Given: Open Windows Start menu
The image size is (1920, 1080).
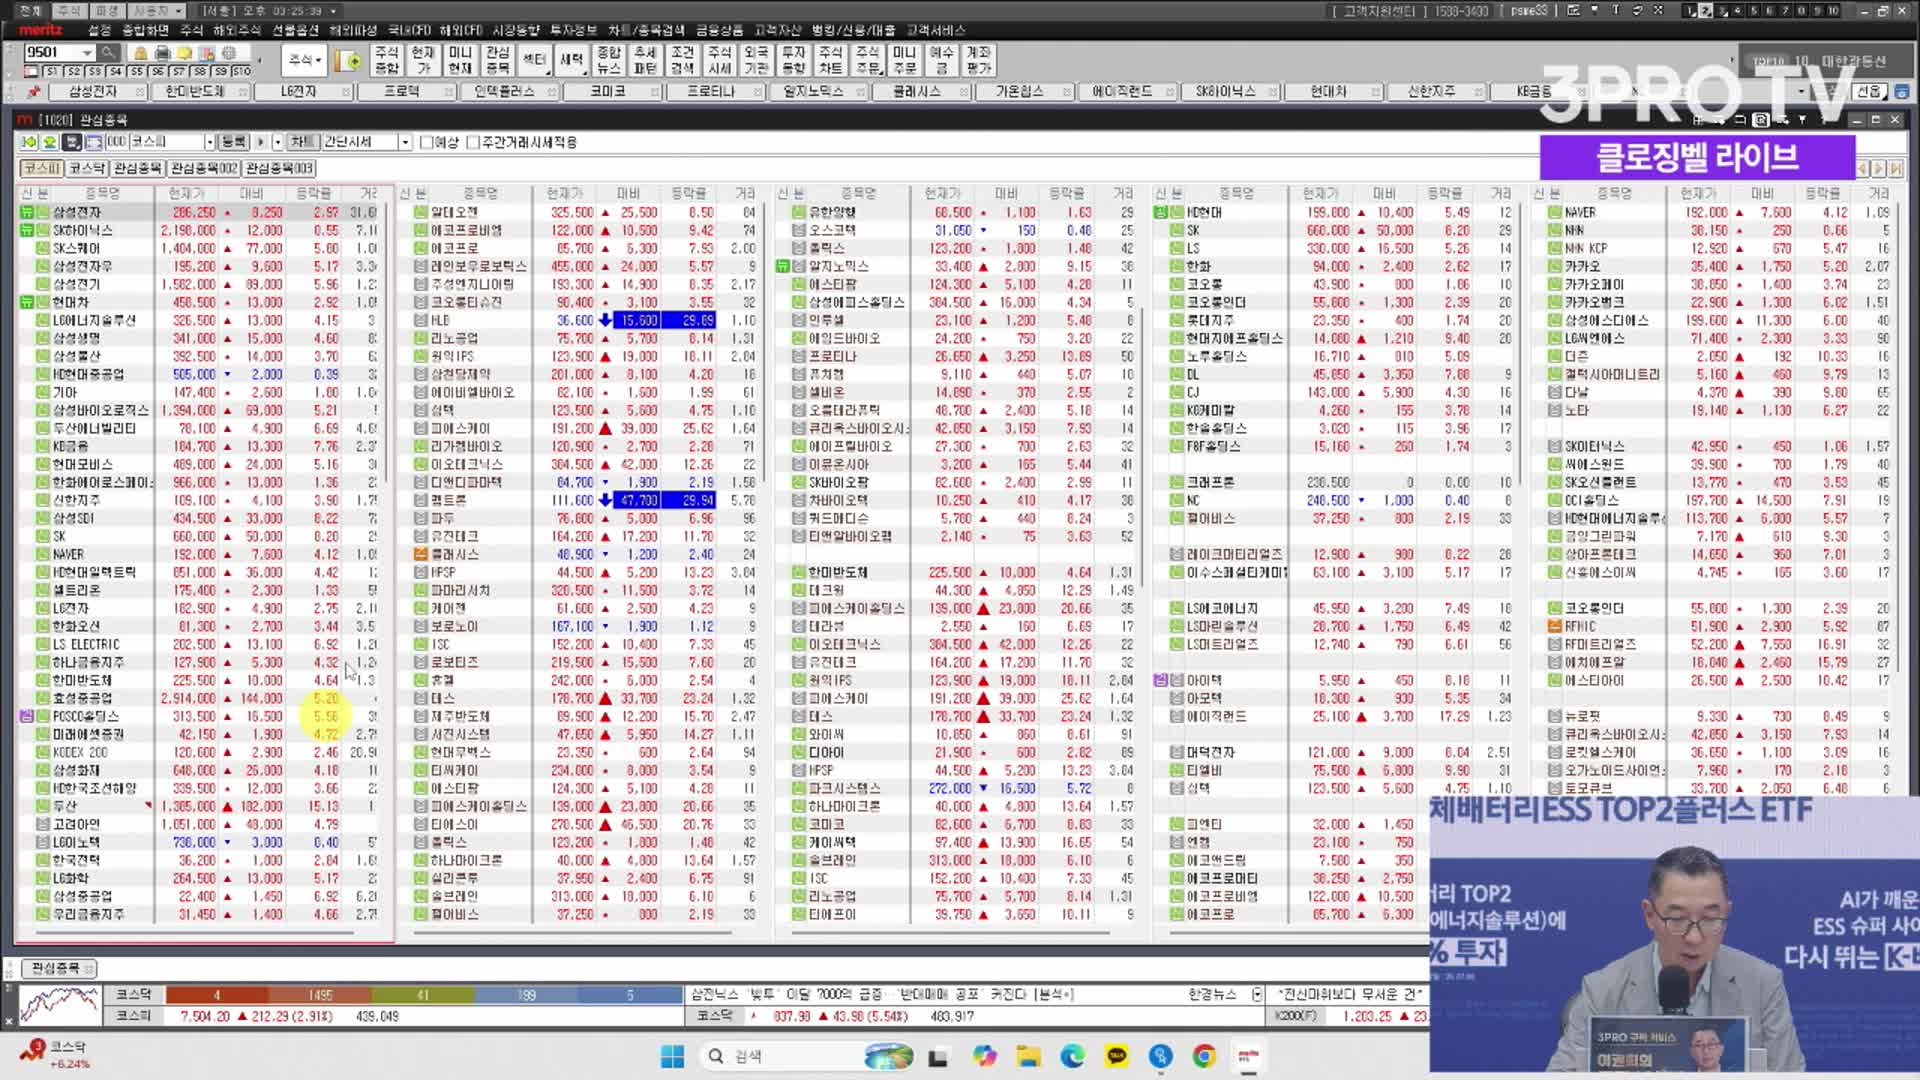Looking at the screenshot, I should [x=672, y=1056].
